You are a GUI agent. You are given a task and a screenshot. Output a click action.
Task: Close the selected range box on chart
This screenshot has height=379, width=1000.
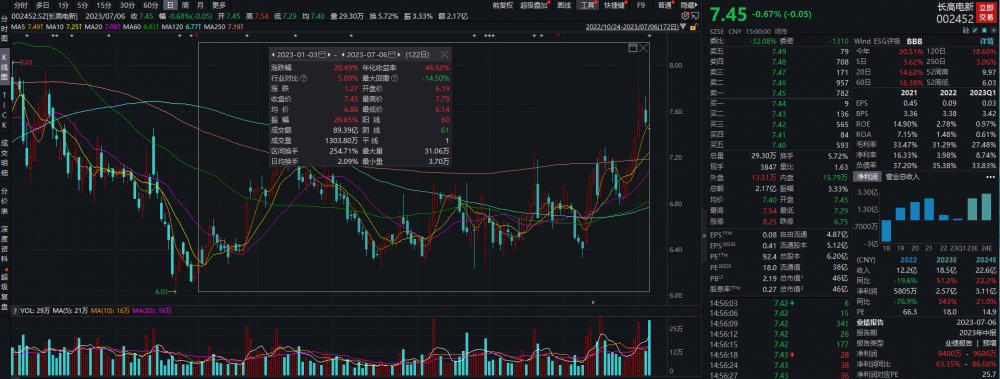point(643,48)
